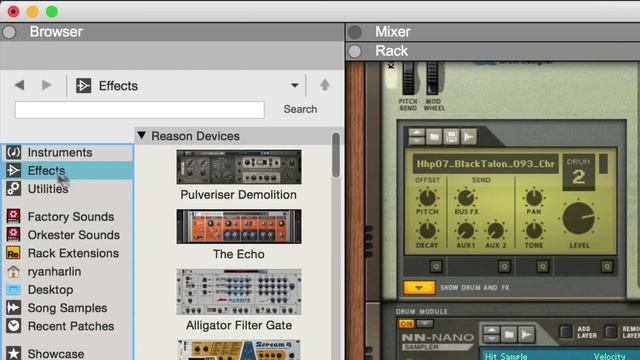Image resolution: width=640 pixels, height=360 pixels.
Task: Toggle the Rack panel circle button
Action: (x=355, y=51)
